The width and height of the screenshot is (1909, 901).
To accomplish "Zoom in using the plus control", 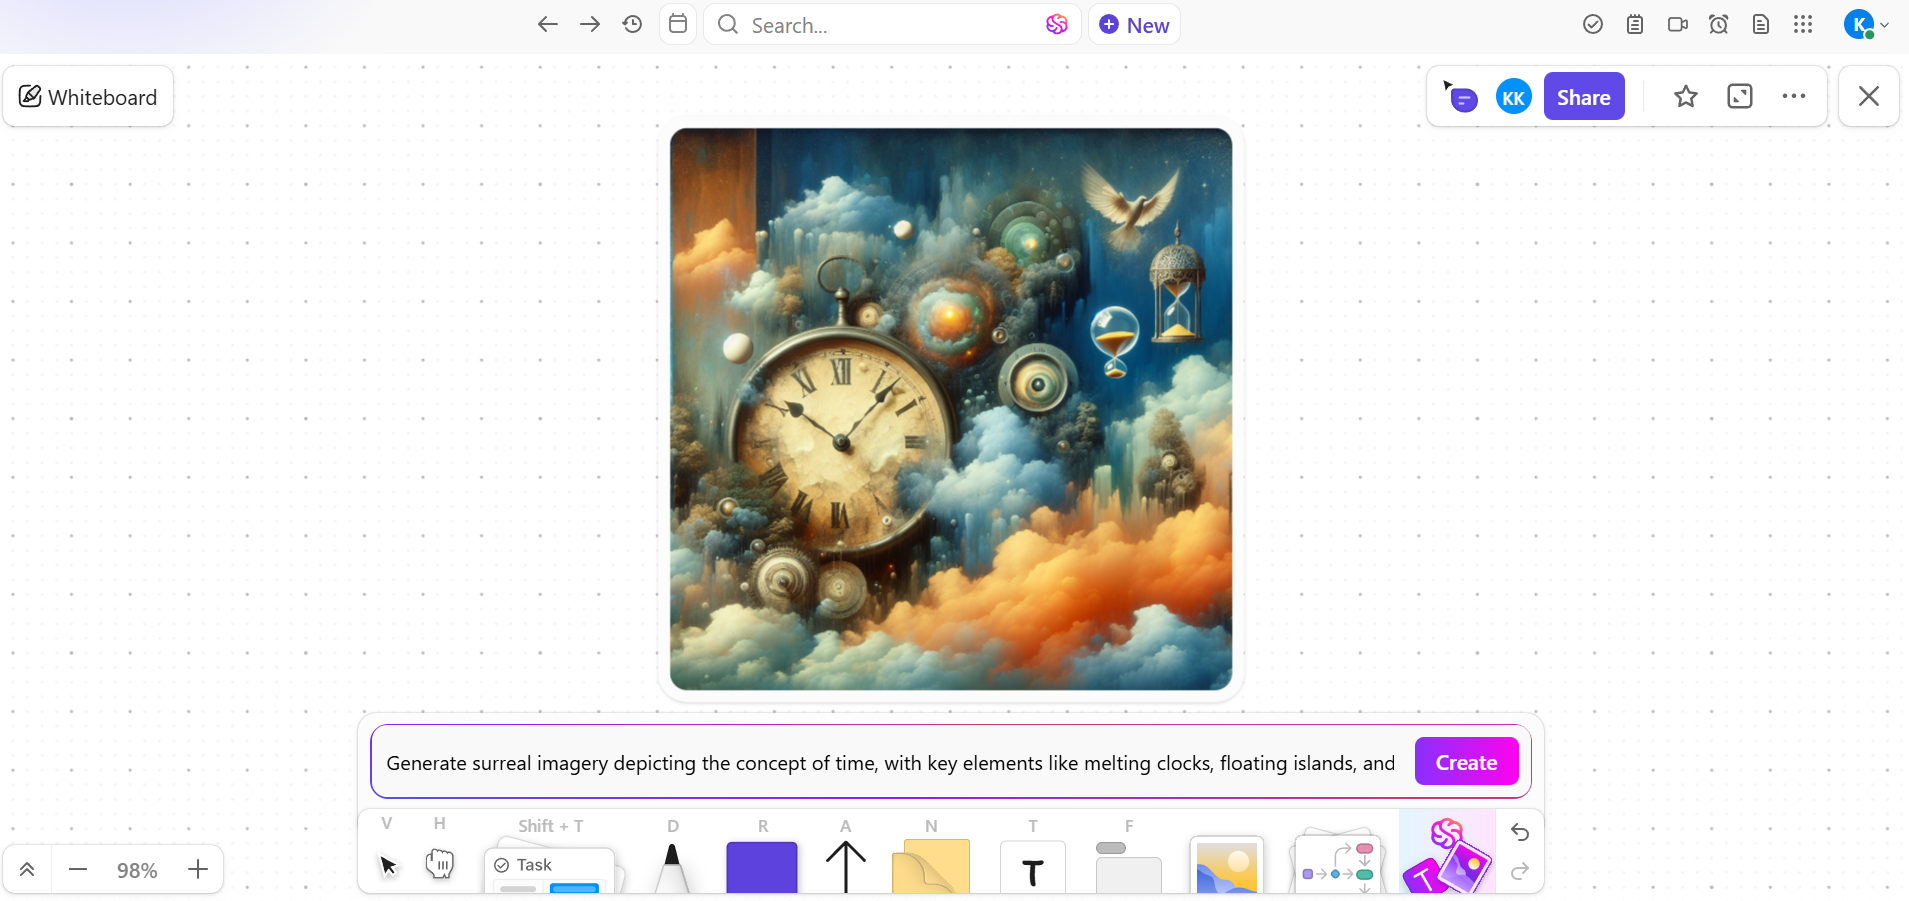I will tap(197, 869).
